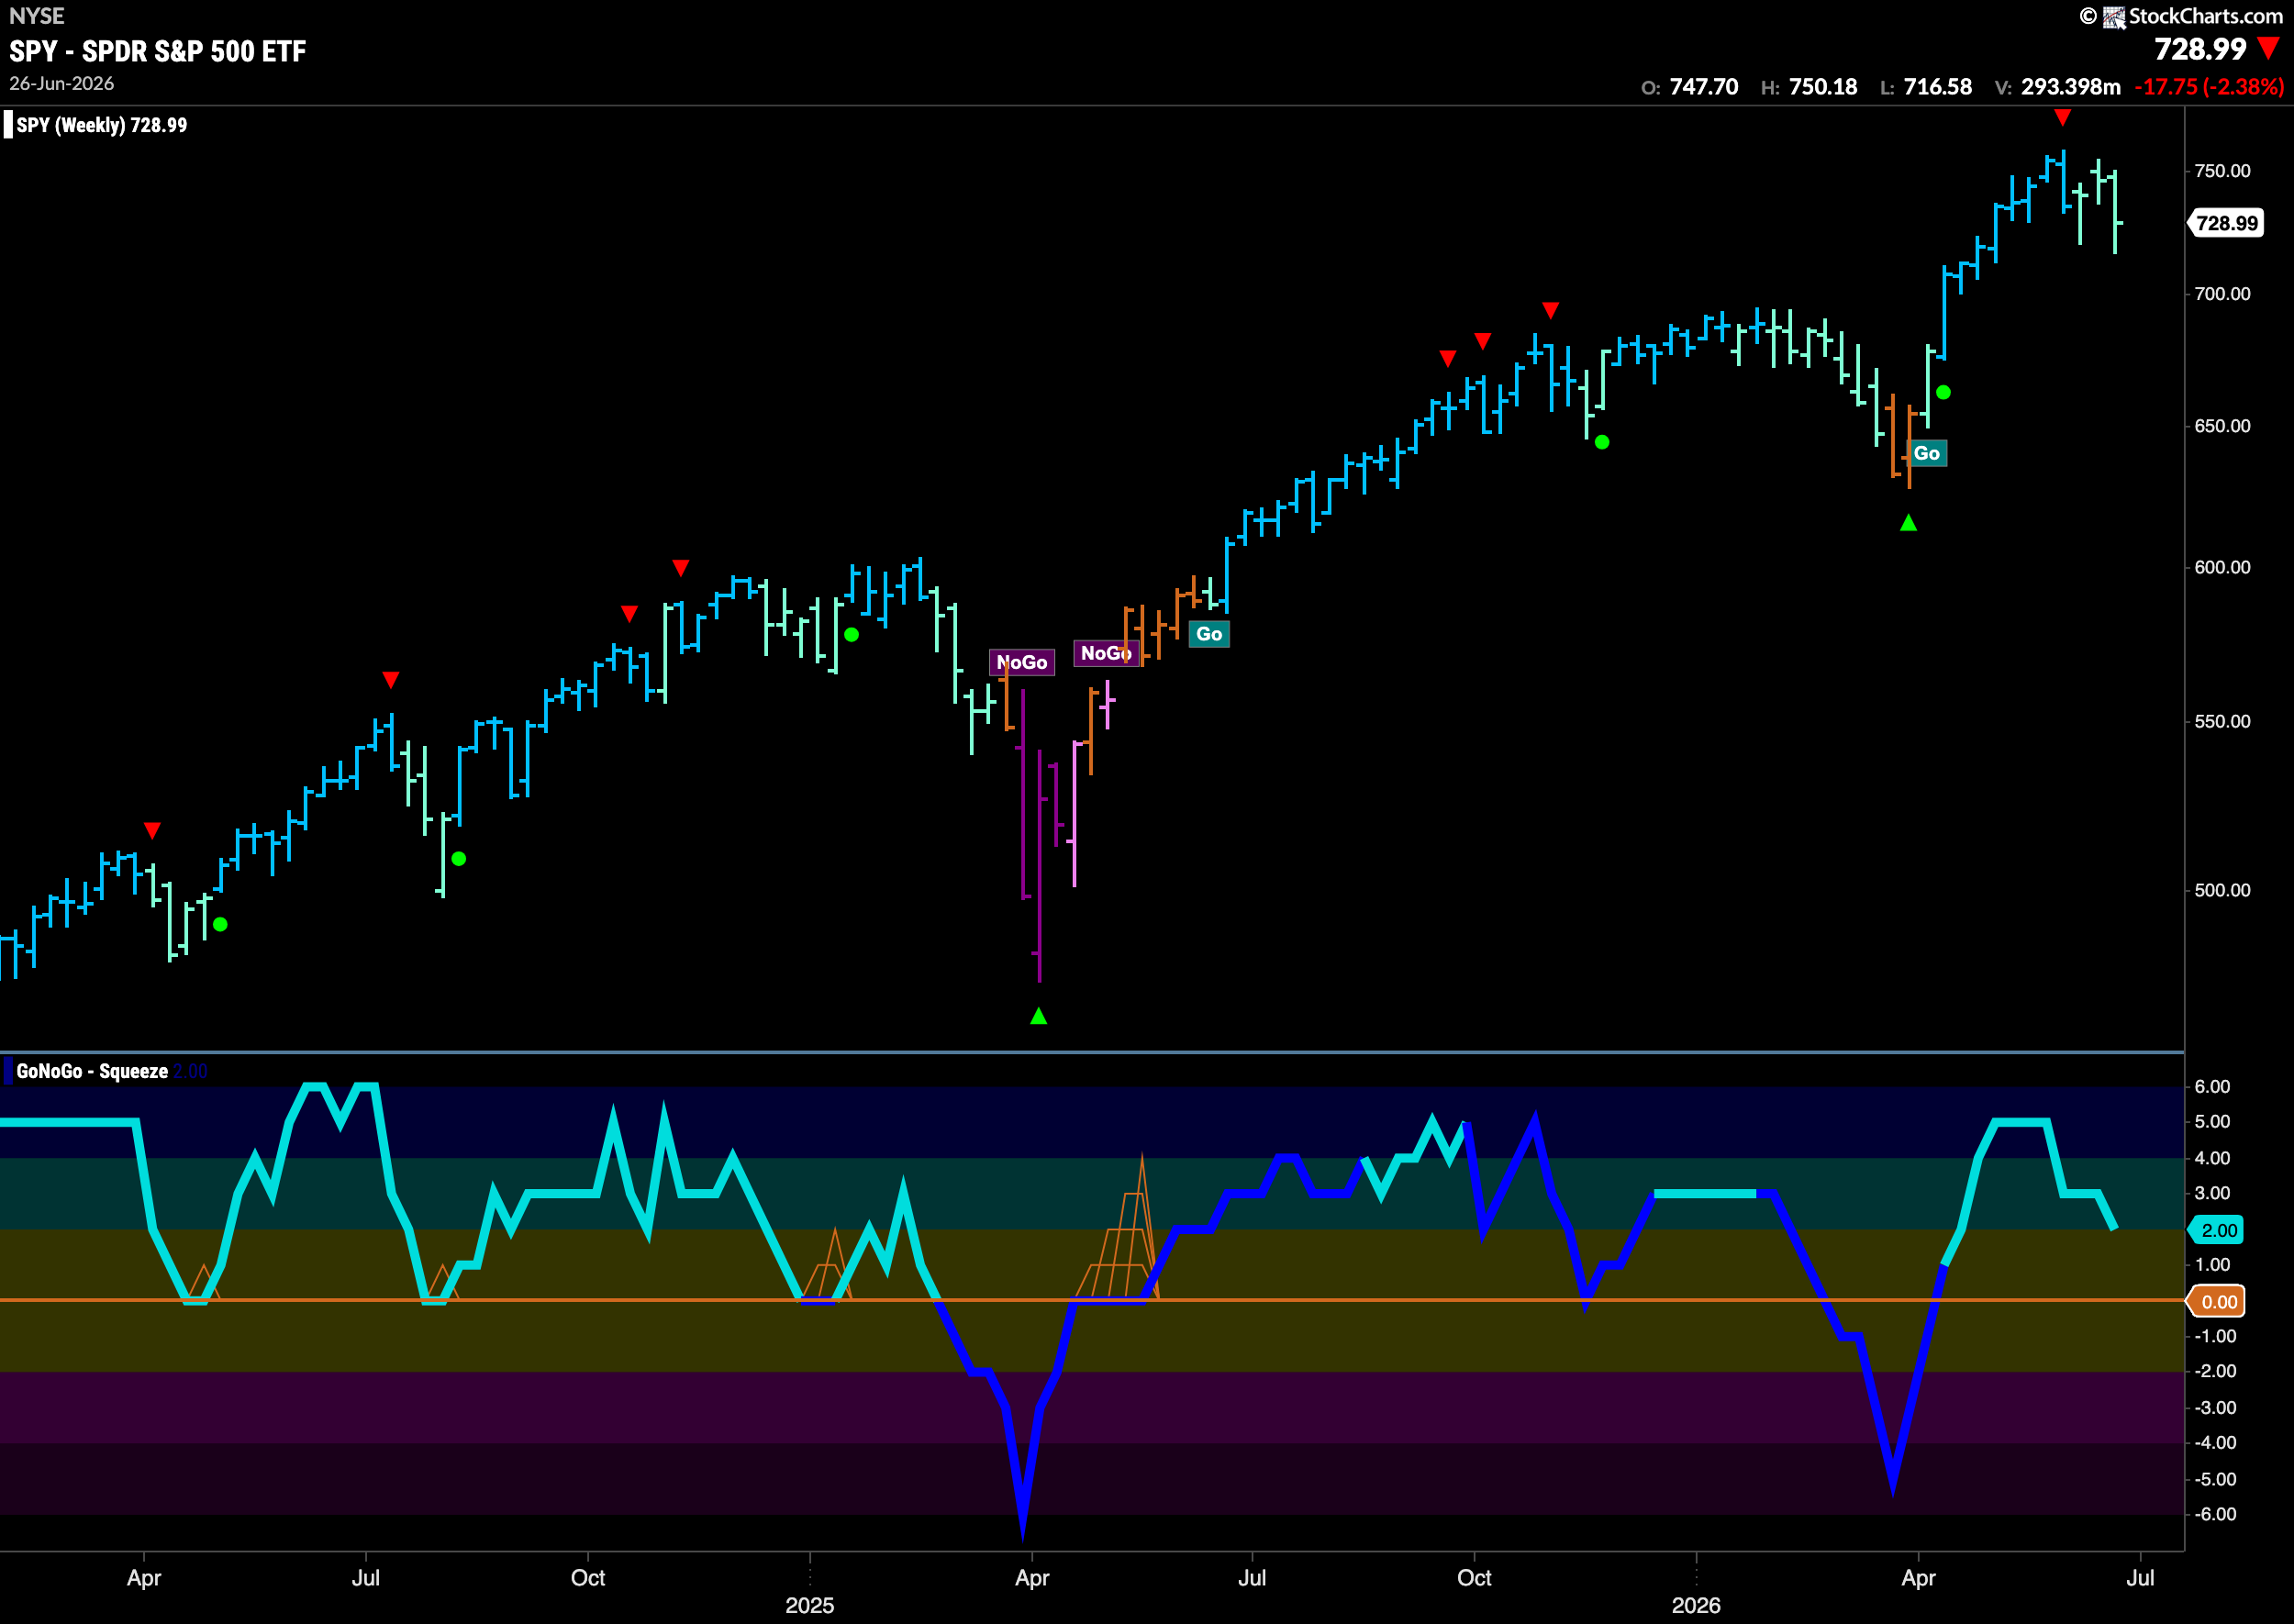
Task: Click the NYSE exchange label
Action: (x=37, y=16)
